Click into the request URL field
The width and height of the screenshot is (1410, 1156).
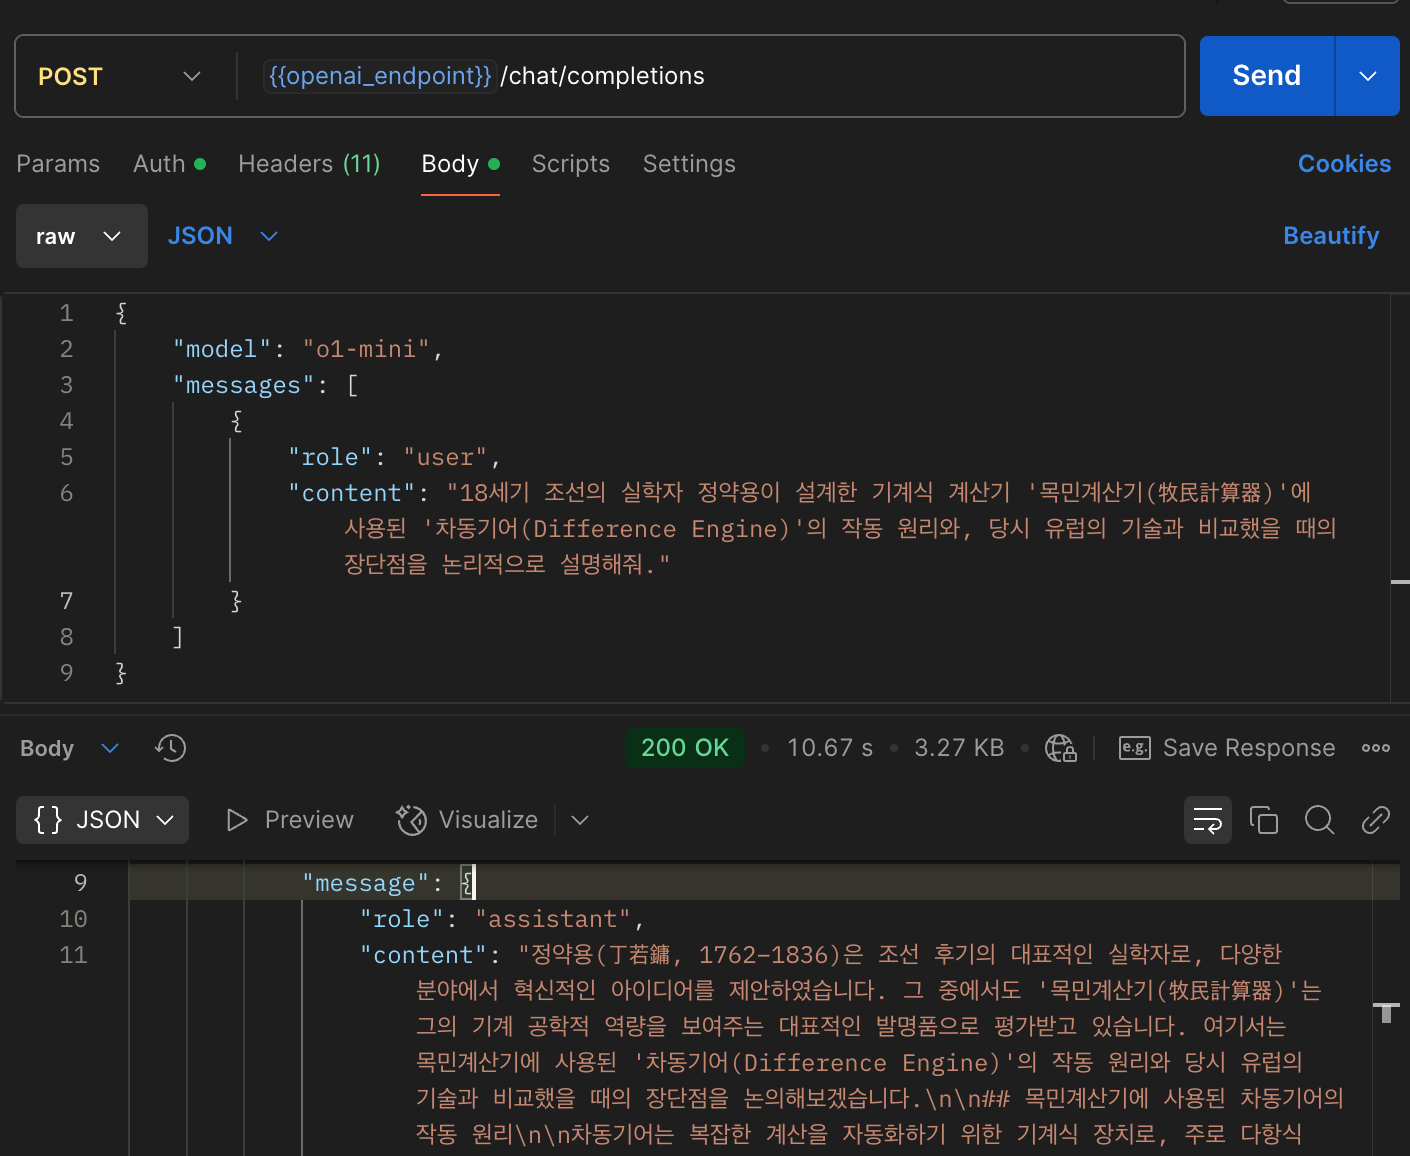point(840,77)
